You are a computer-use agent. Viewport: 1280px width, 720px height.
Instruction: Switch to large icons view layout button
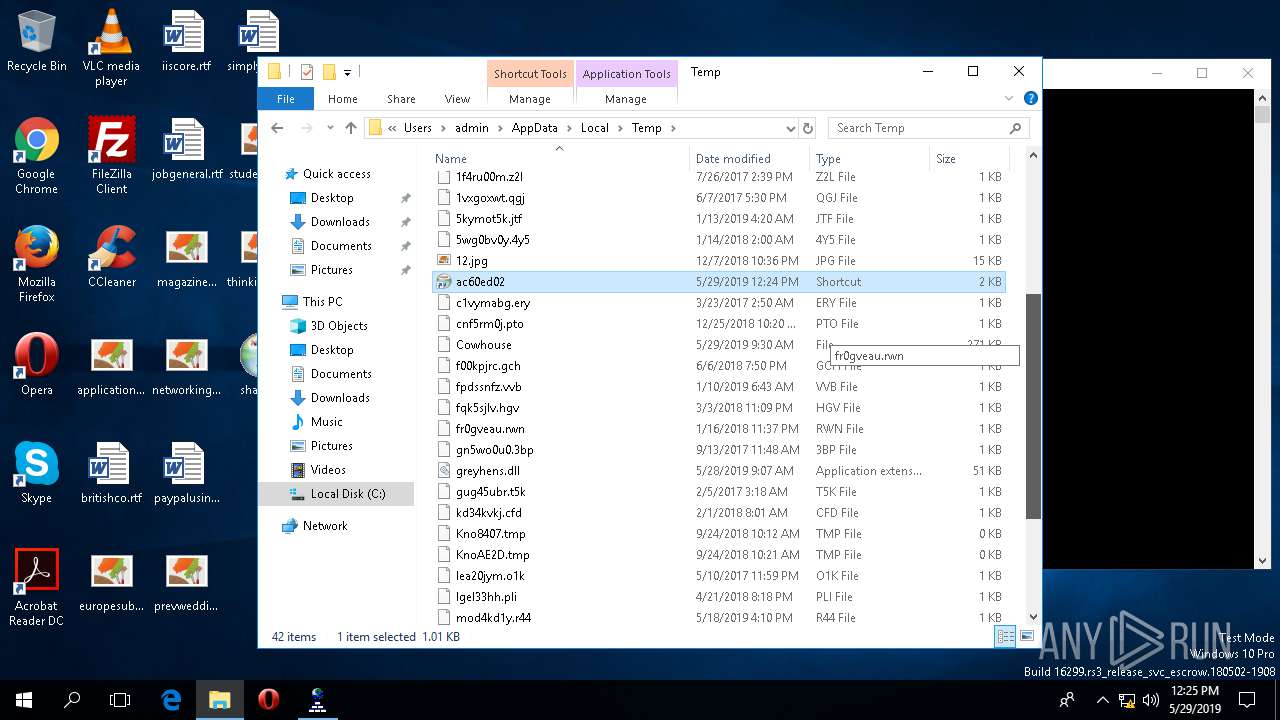tap(1026, 636)
